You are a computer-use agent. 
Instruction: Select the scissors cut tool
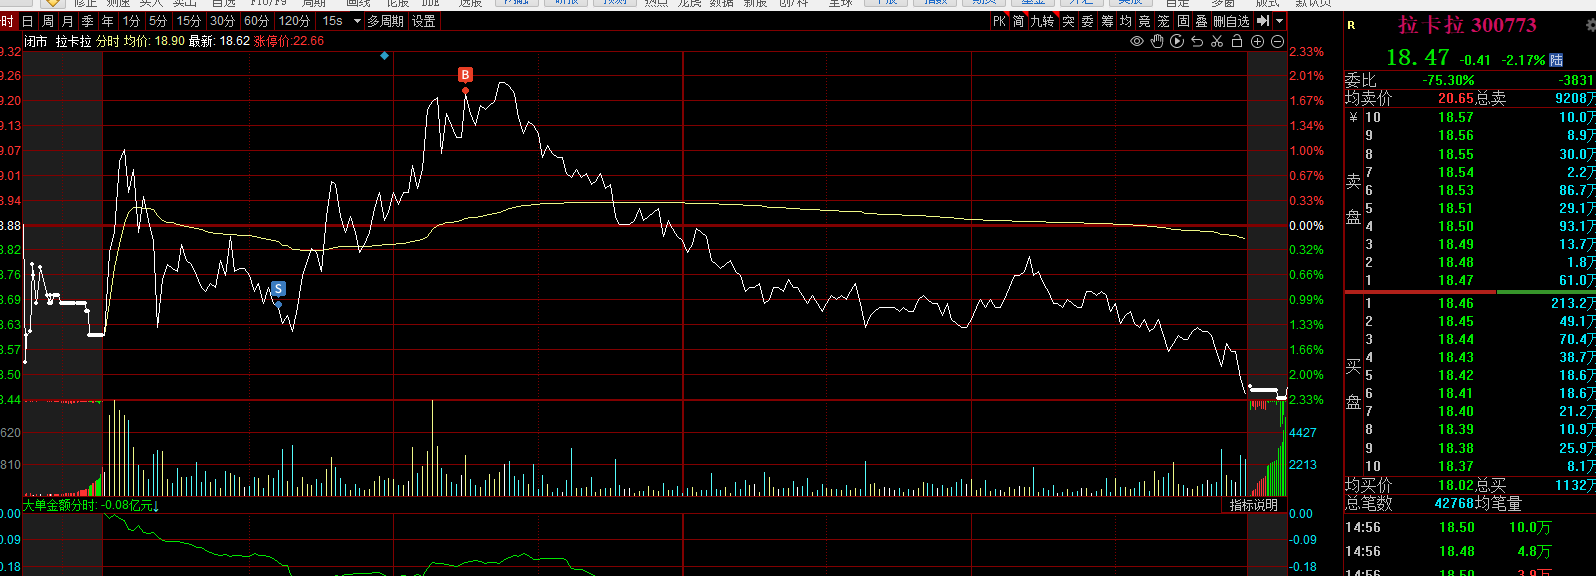coord(1217,41)
